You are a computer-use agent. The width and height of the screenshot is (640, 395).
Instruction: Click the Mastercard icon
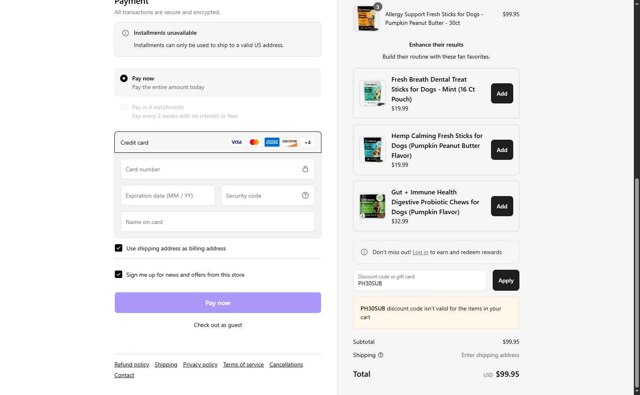click(254, 142)
